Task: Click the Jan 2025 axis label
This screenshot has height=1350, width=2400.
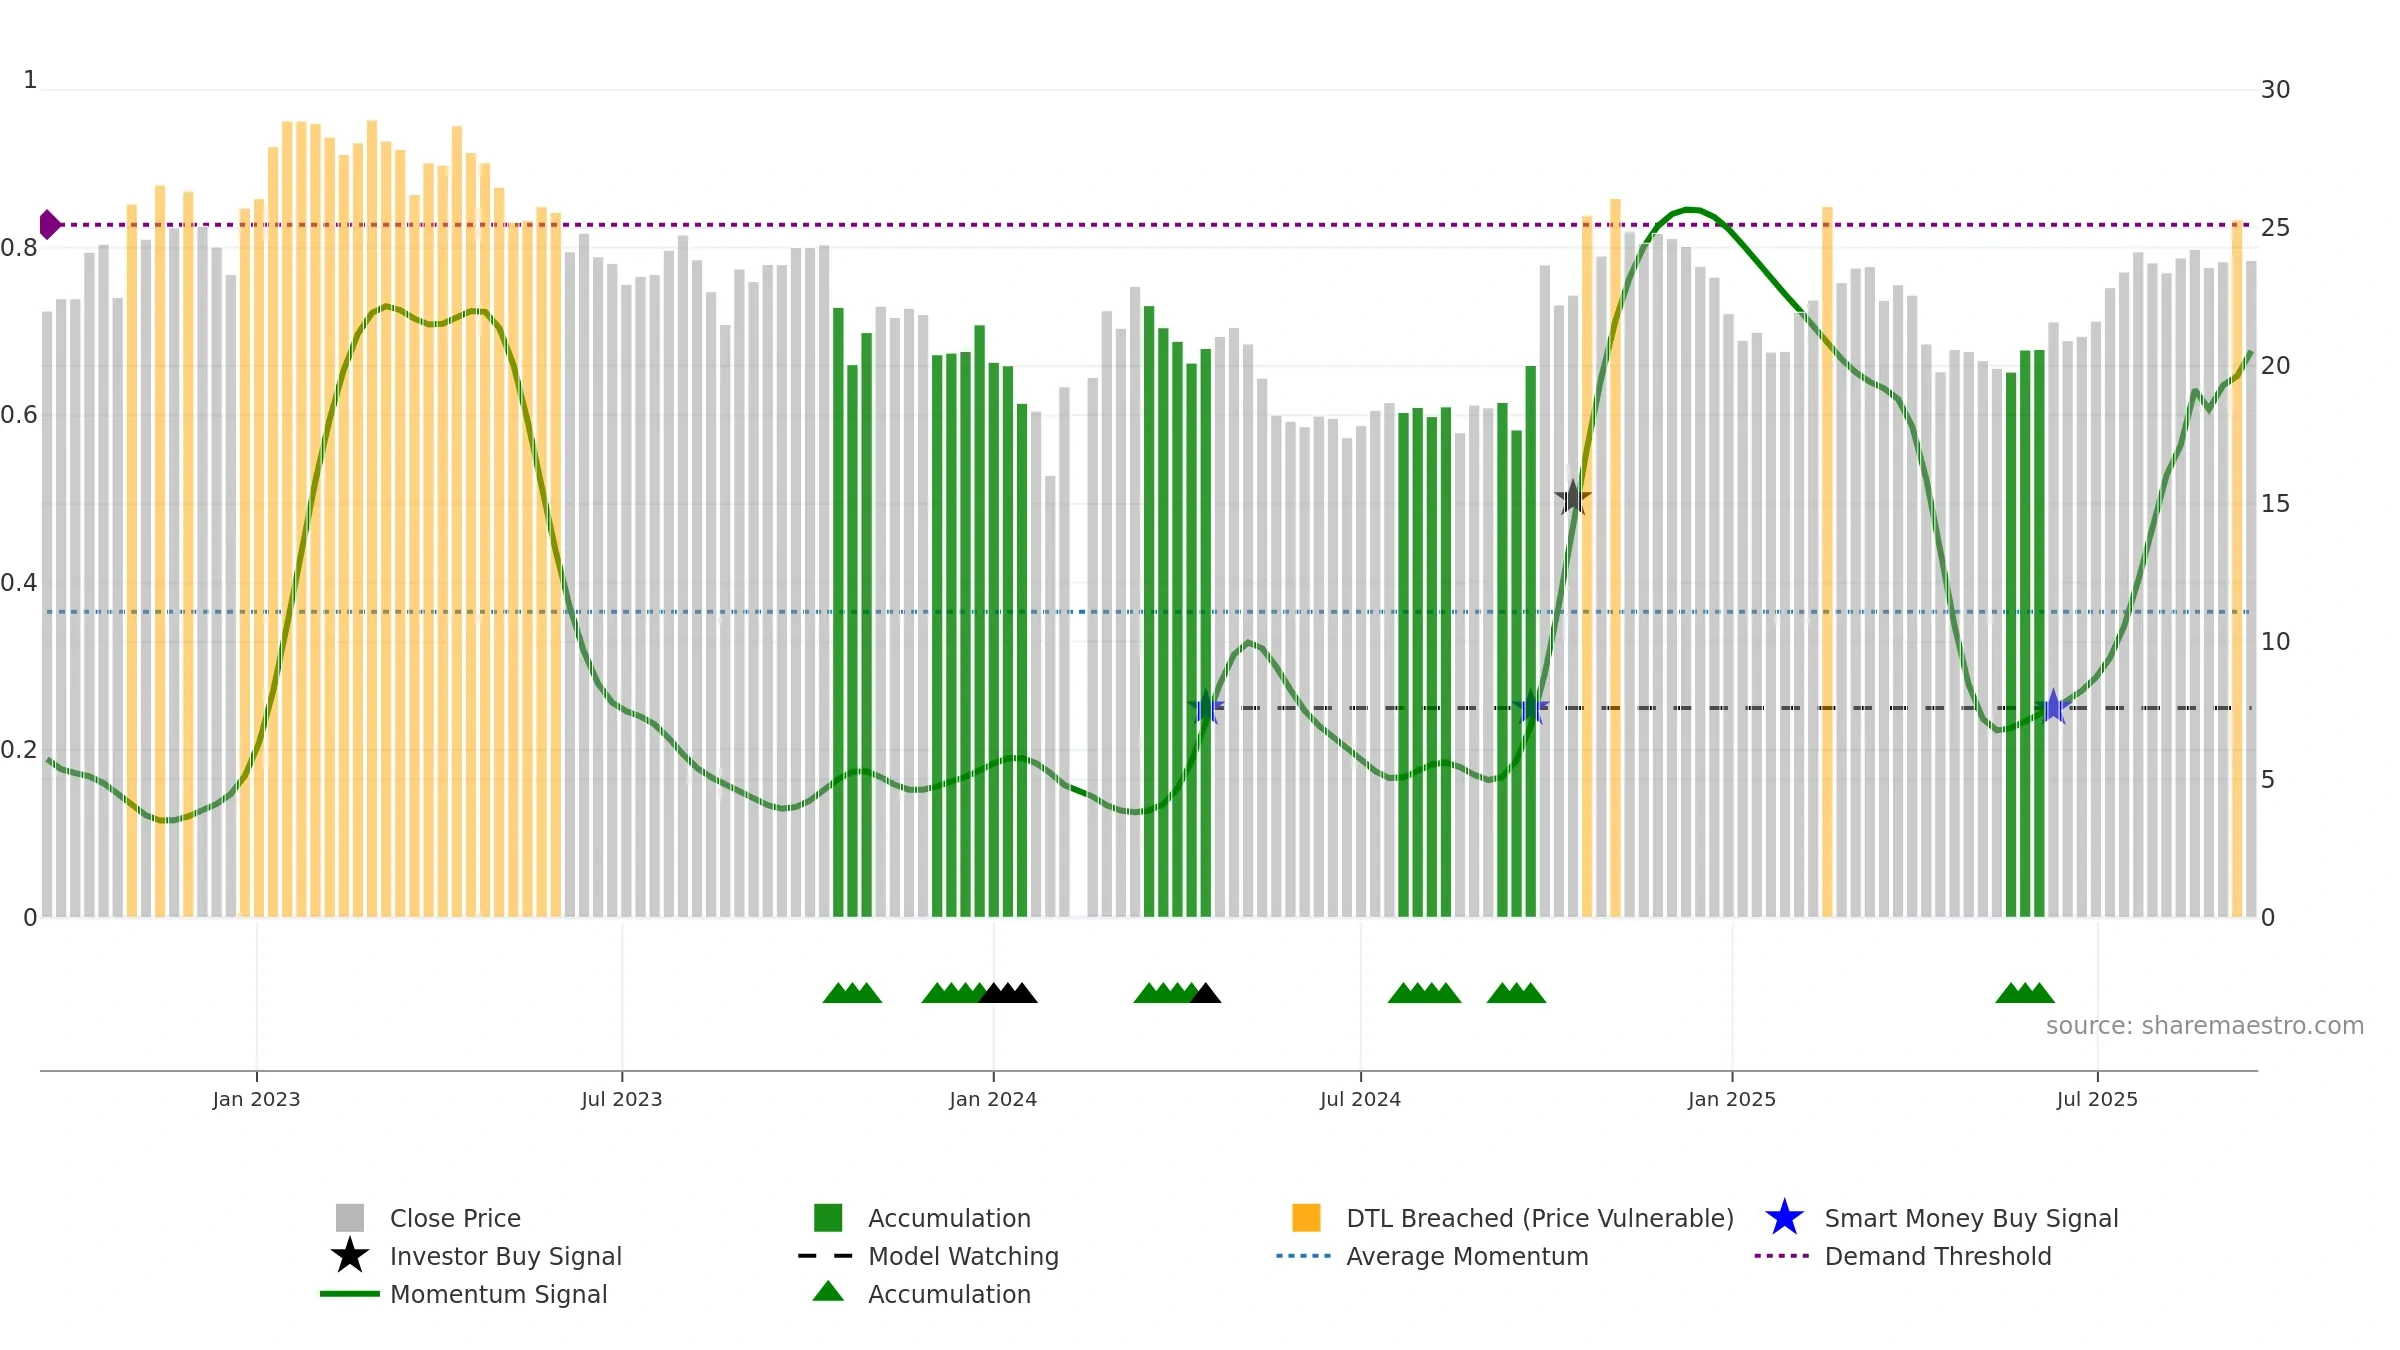Action: [1732, 1099]
